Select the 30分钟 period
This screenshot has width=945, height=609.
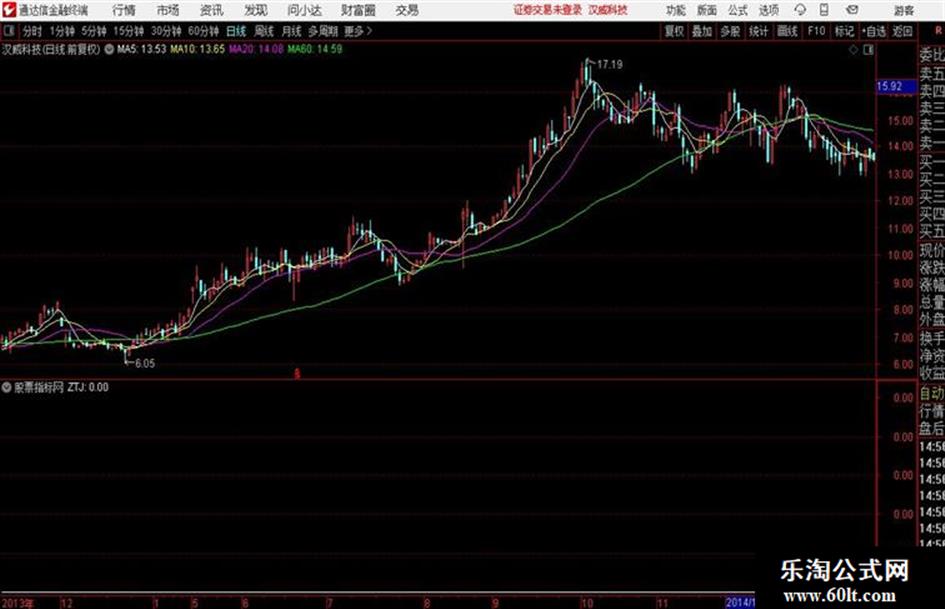166,31
